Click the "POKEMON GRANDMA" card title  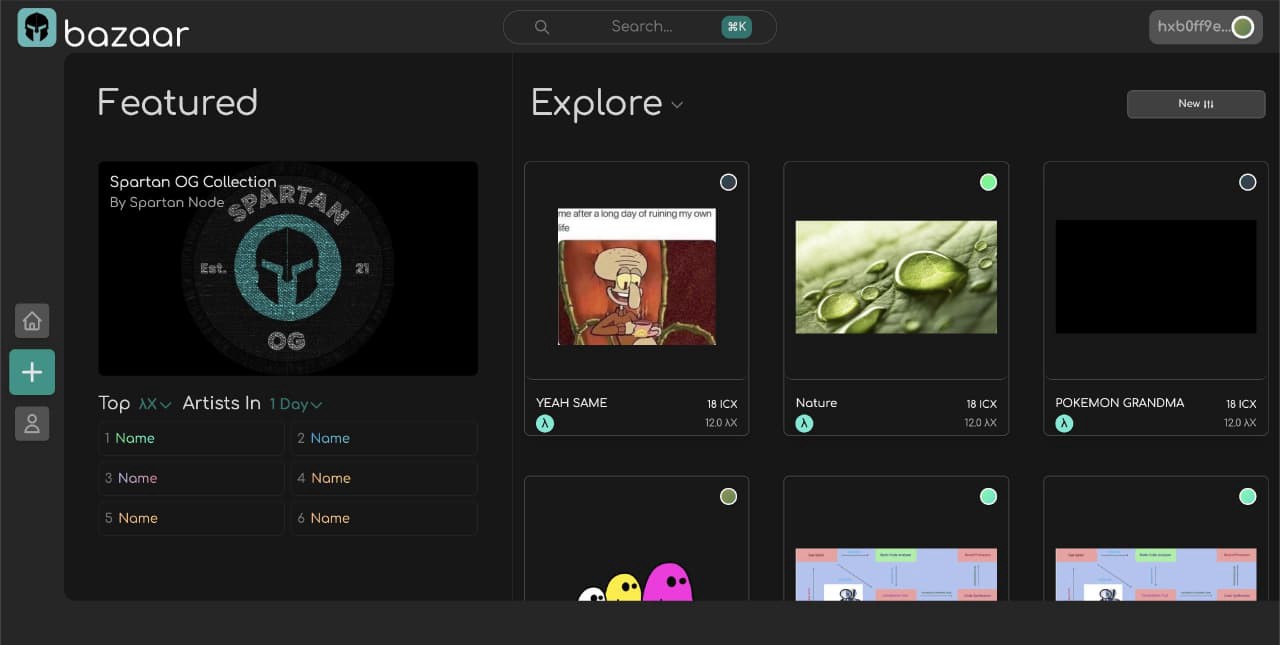(1119, 403)
